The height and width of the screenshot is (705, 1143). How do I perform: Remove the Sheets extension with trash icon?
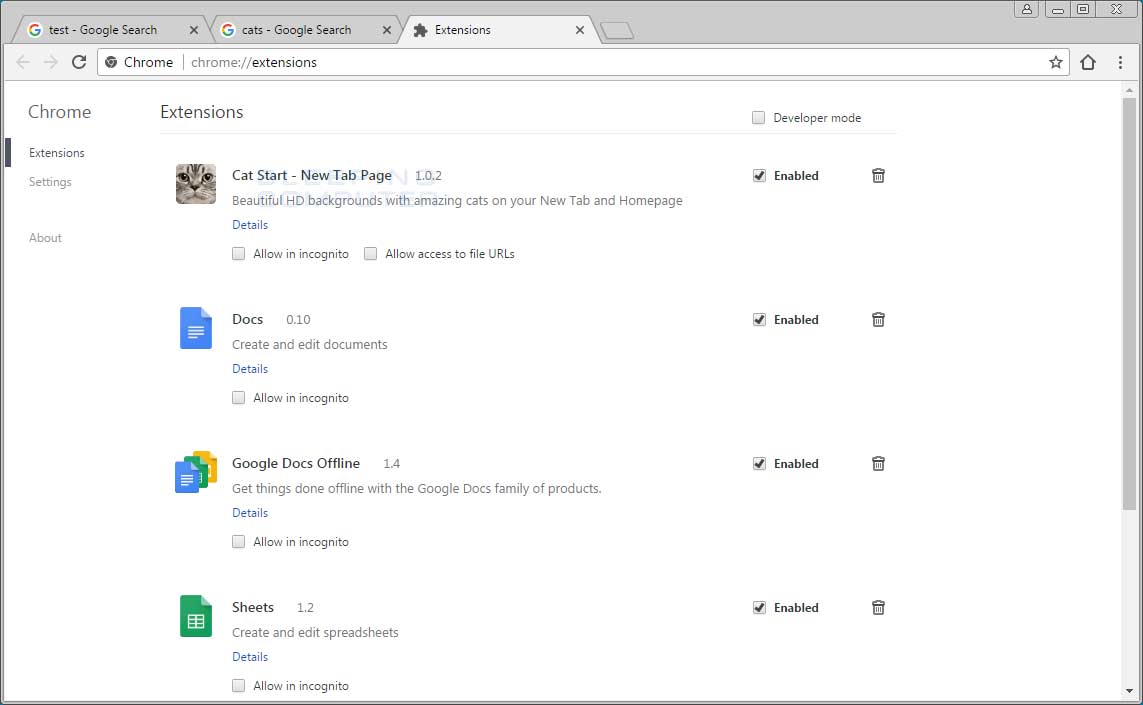coord(878,608)
